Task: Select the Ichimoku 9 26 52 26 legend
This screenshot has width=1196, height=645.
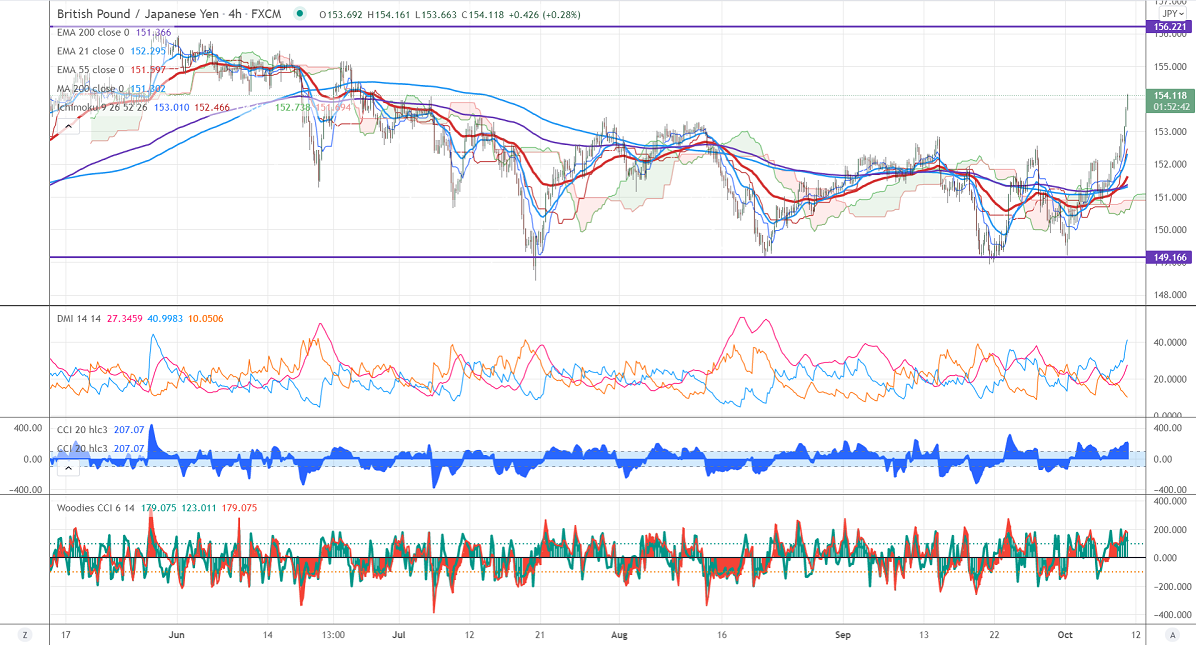Action: point(102,108)
